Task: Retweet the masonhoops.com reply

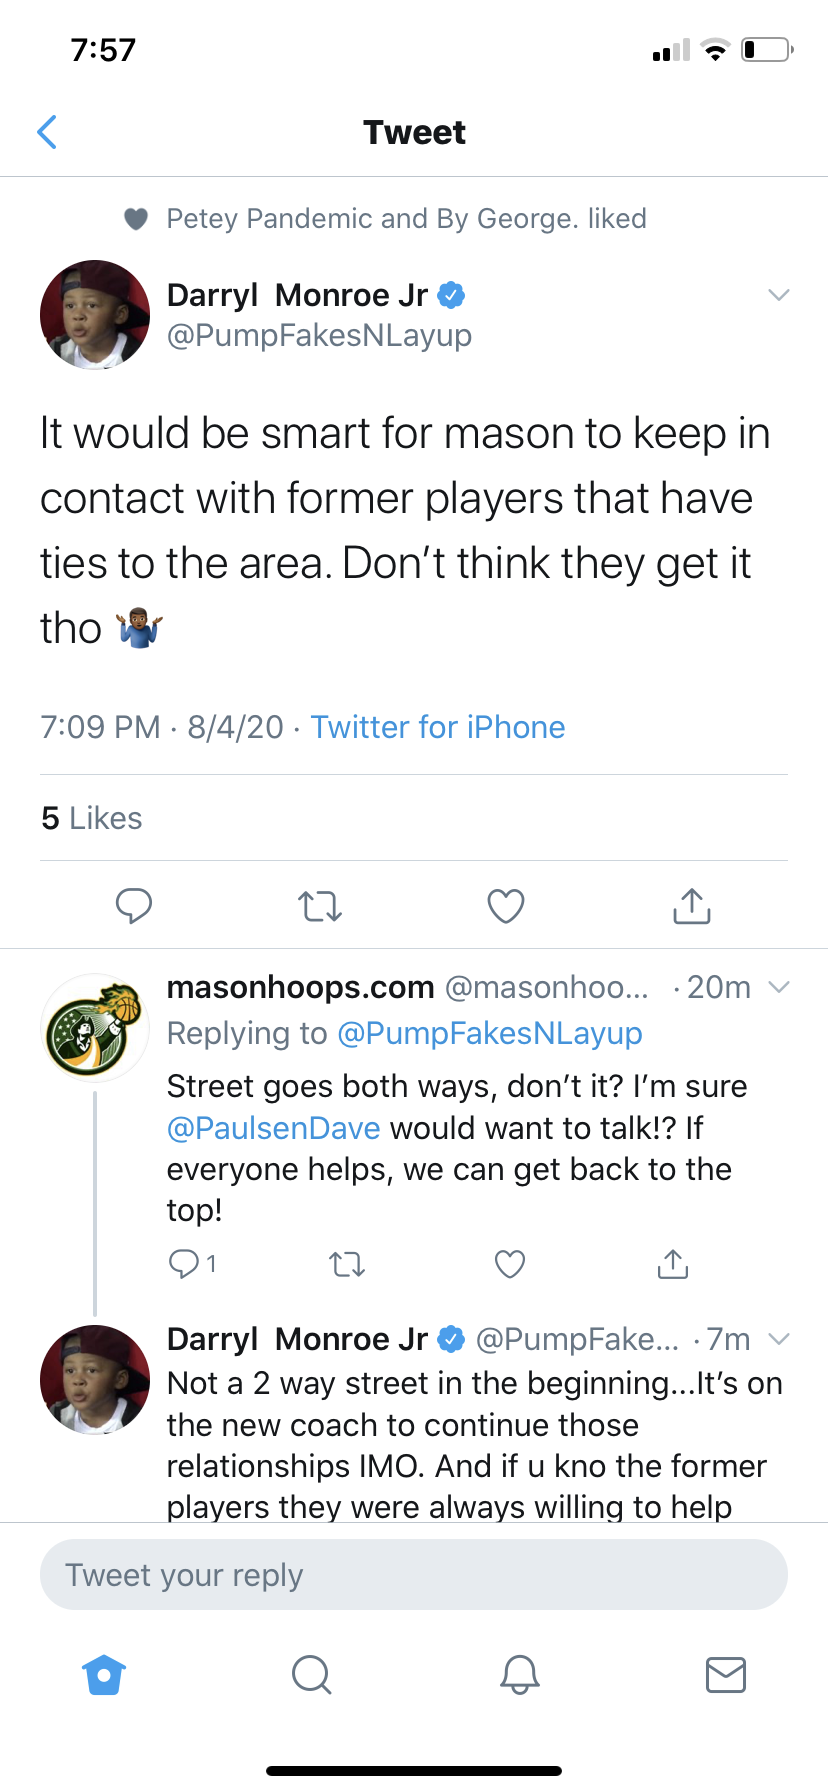Action: click(348, 1265)
